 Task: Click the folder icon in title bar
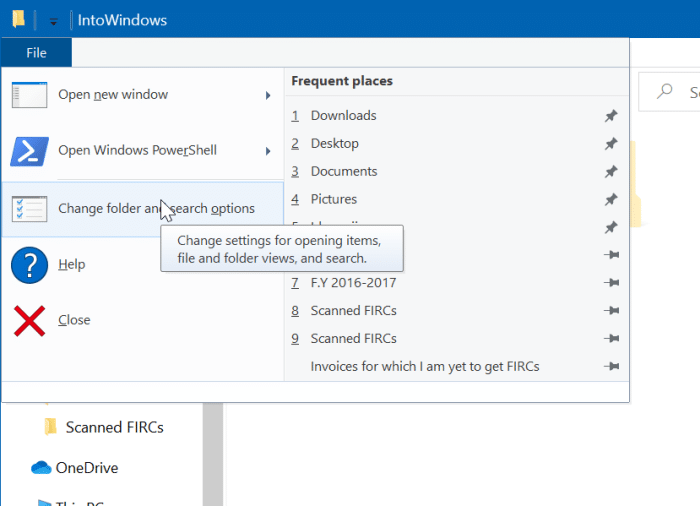coord(18,19)
